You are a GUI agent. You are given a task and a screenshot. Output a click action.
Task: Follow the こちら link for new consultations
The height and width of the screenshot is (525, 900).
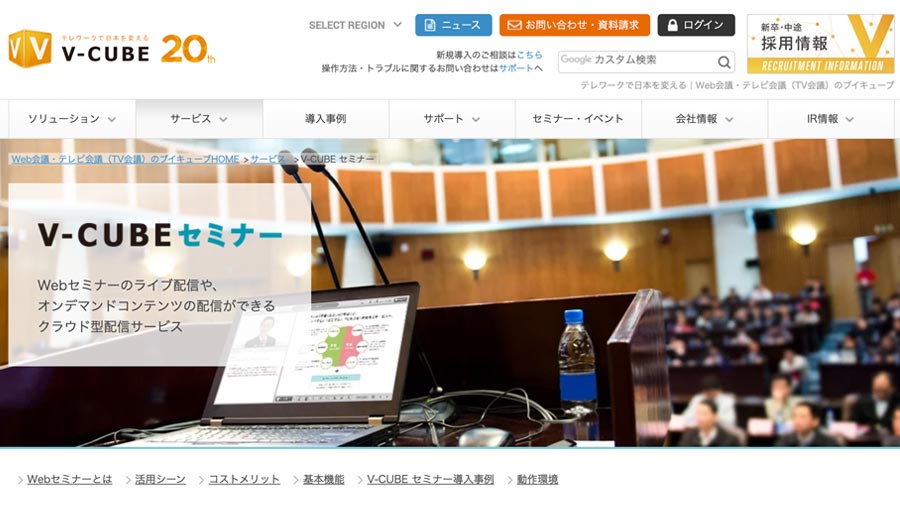(529, 55)
